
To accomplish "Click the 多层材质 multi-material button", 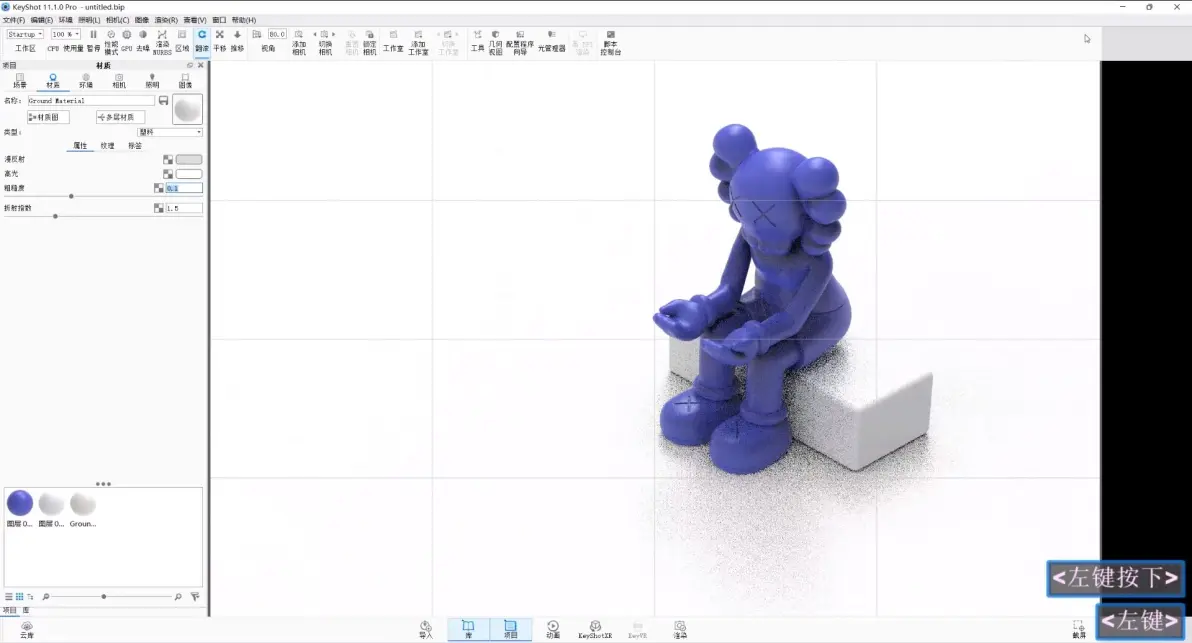I will coord(120,117).
